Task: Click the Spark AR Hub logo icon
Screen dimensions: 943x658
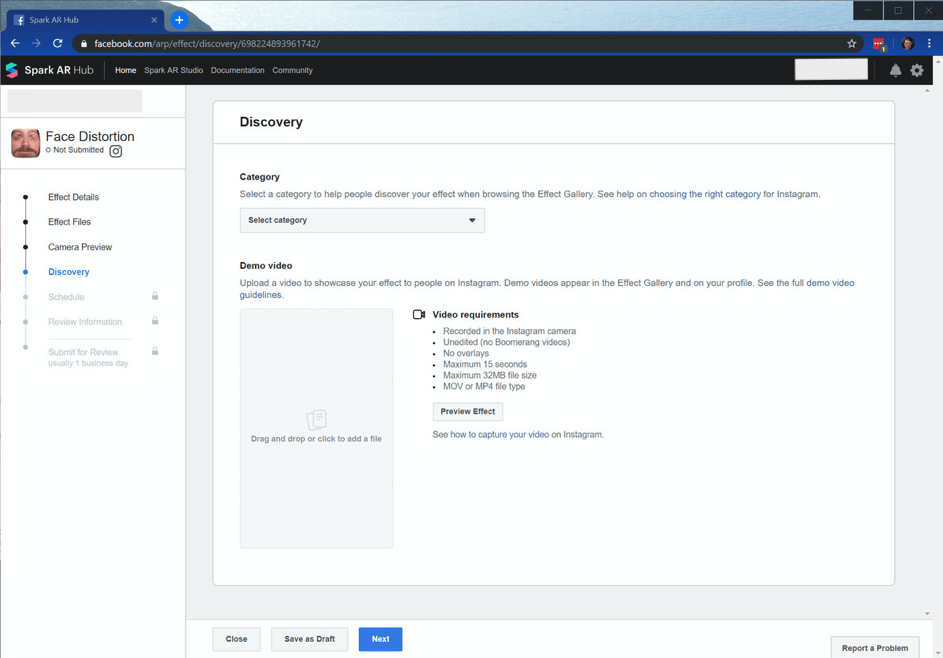Action: (12, 70)
